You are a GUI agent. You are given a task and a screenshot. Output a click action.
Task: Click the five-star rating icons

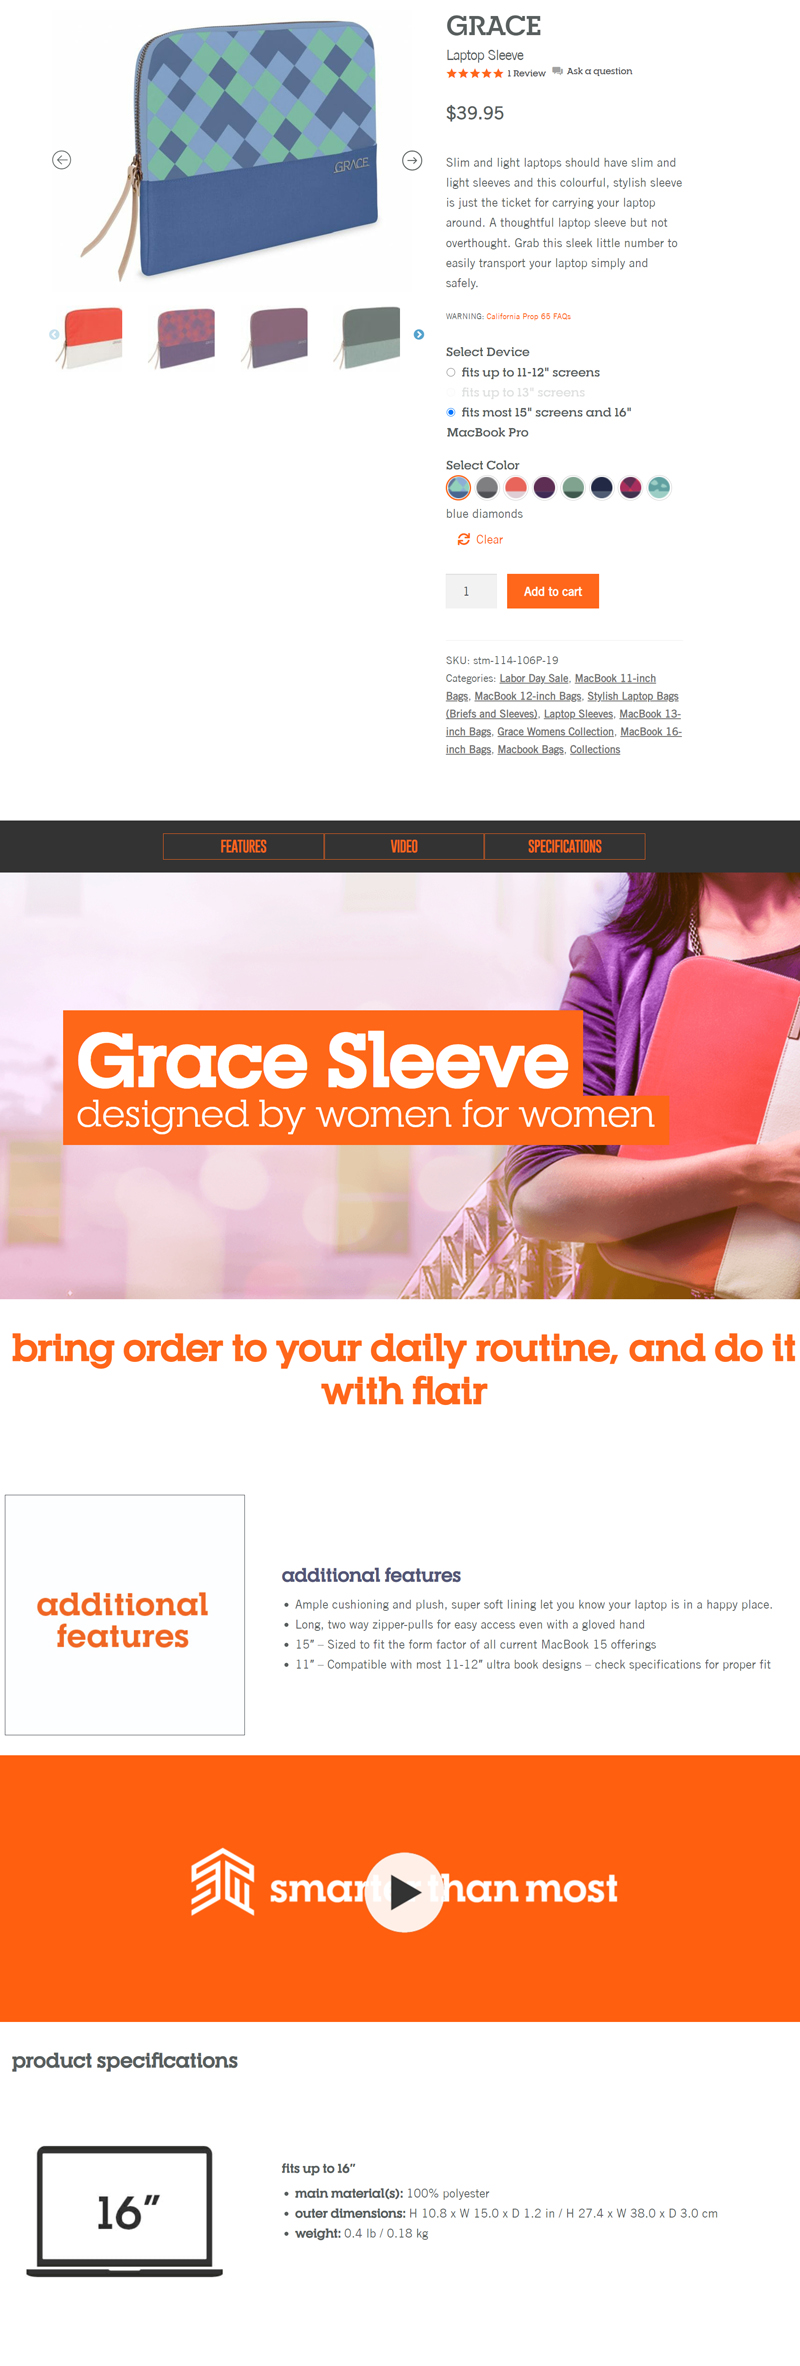[474, 73]
